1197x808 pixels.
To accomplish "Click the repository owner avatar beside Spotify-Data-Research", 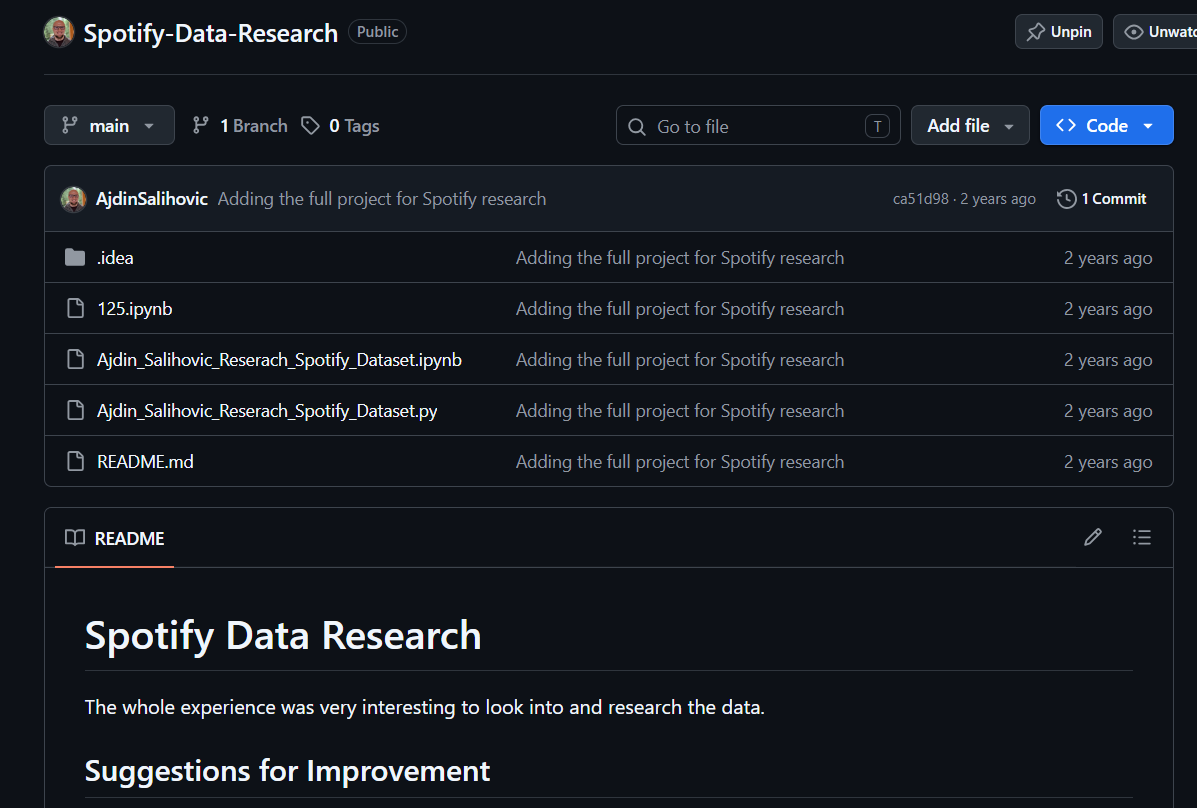I will click(x=59, y=32).
